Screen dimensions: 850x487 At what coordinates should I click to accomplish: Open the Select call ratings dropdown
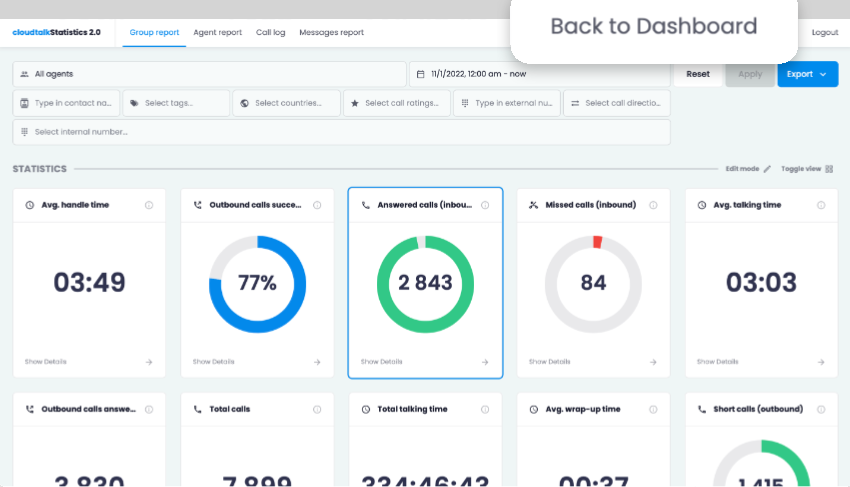(397, 103)
